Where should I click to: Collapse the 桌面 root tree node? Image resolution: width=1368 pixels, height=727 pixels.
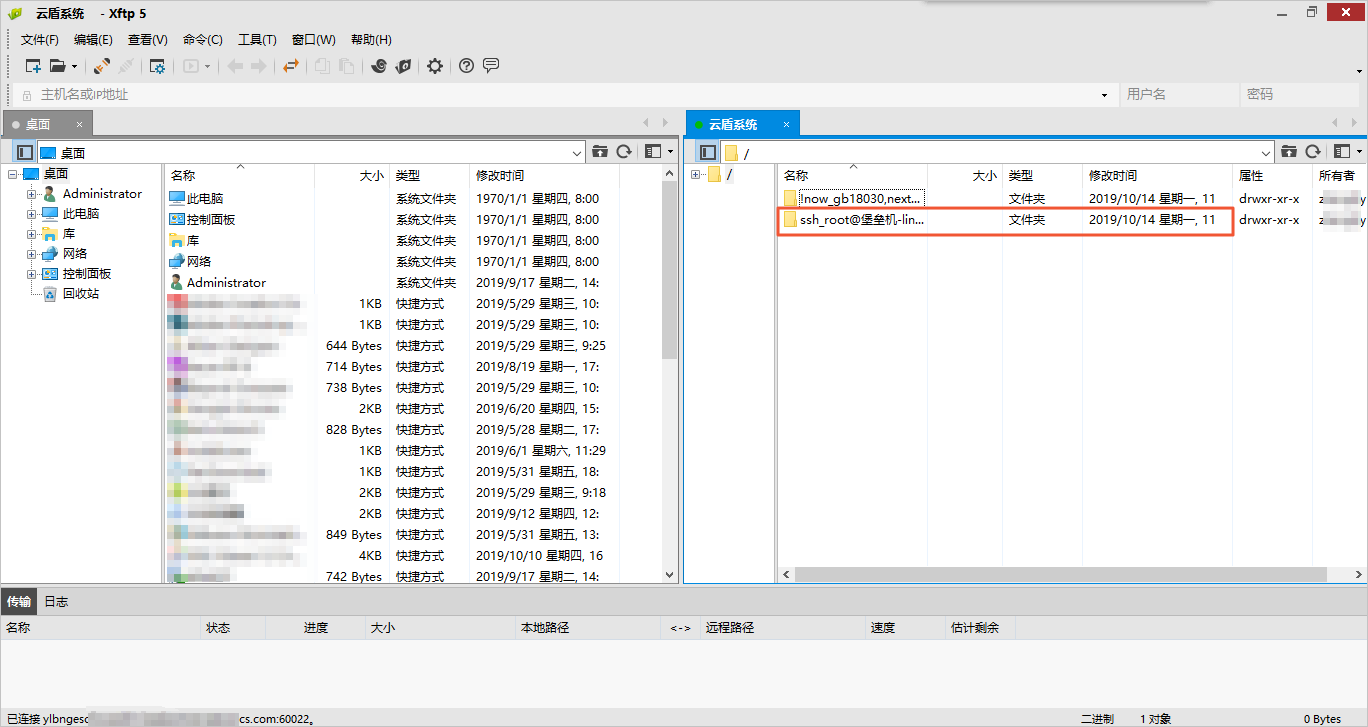point(12,174)
